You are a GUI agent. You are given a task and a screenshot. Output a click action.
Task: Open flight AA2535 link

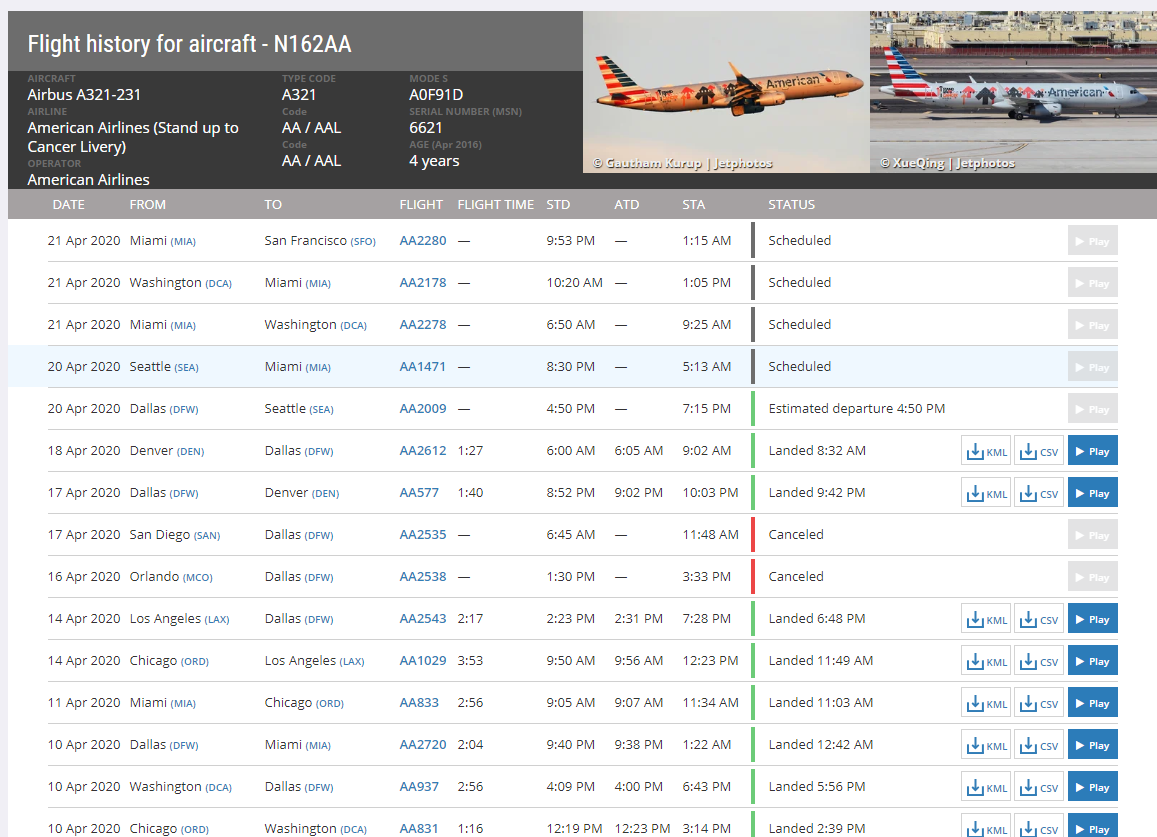pyautogui.click(x=423, y=535)
